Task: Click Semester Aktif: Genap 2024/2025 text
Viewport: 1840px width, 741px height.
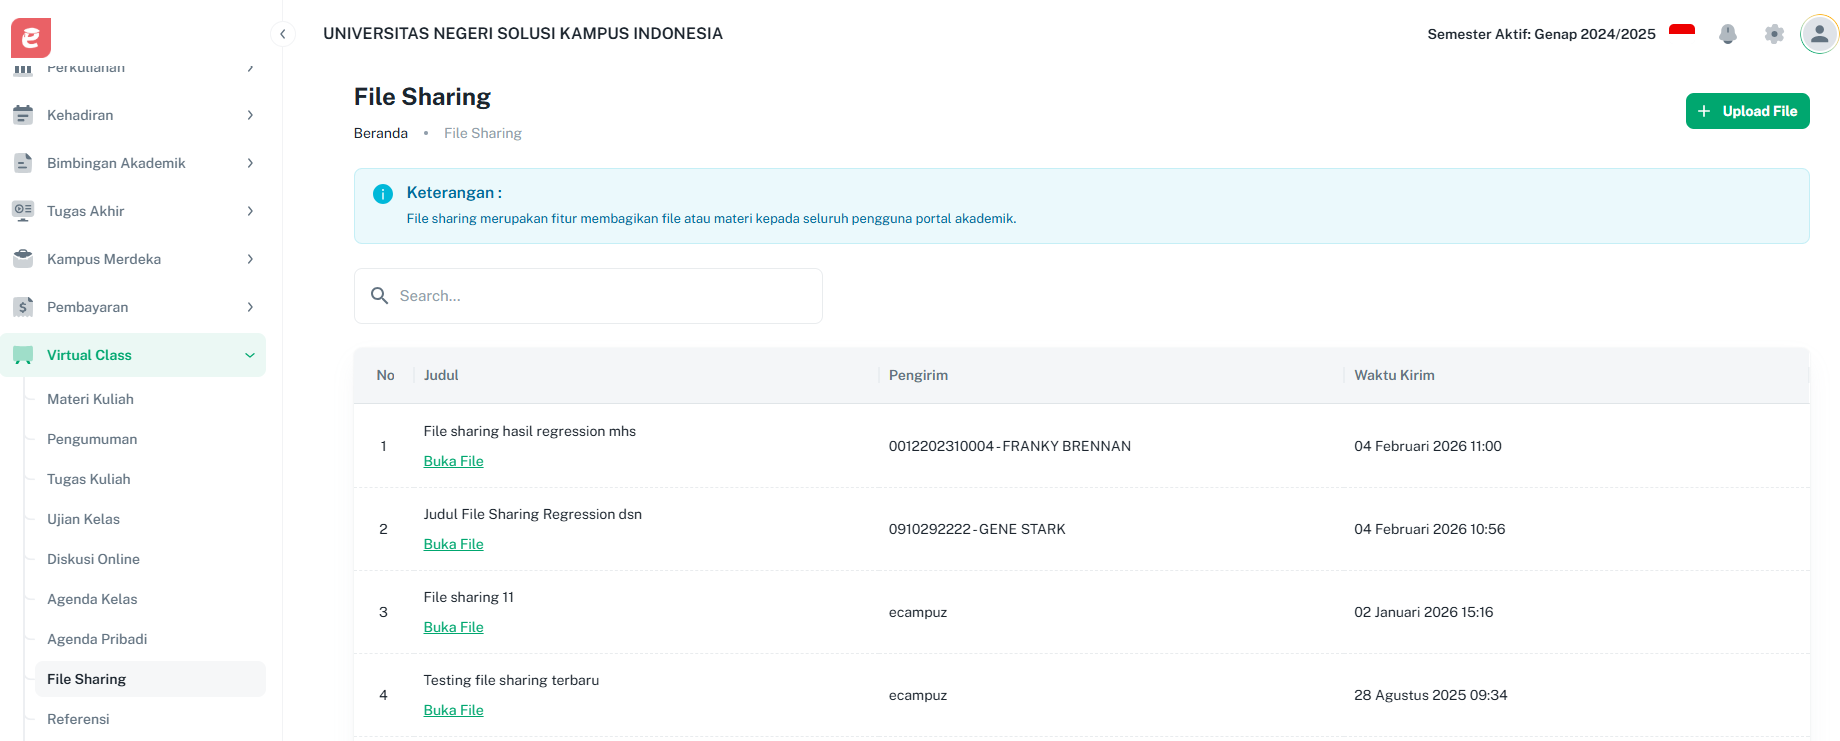Action: (1541, 34)
